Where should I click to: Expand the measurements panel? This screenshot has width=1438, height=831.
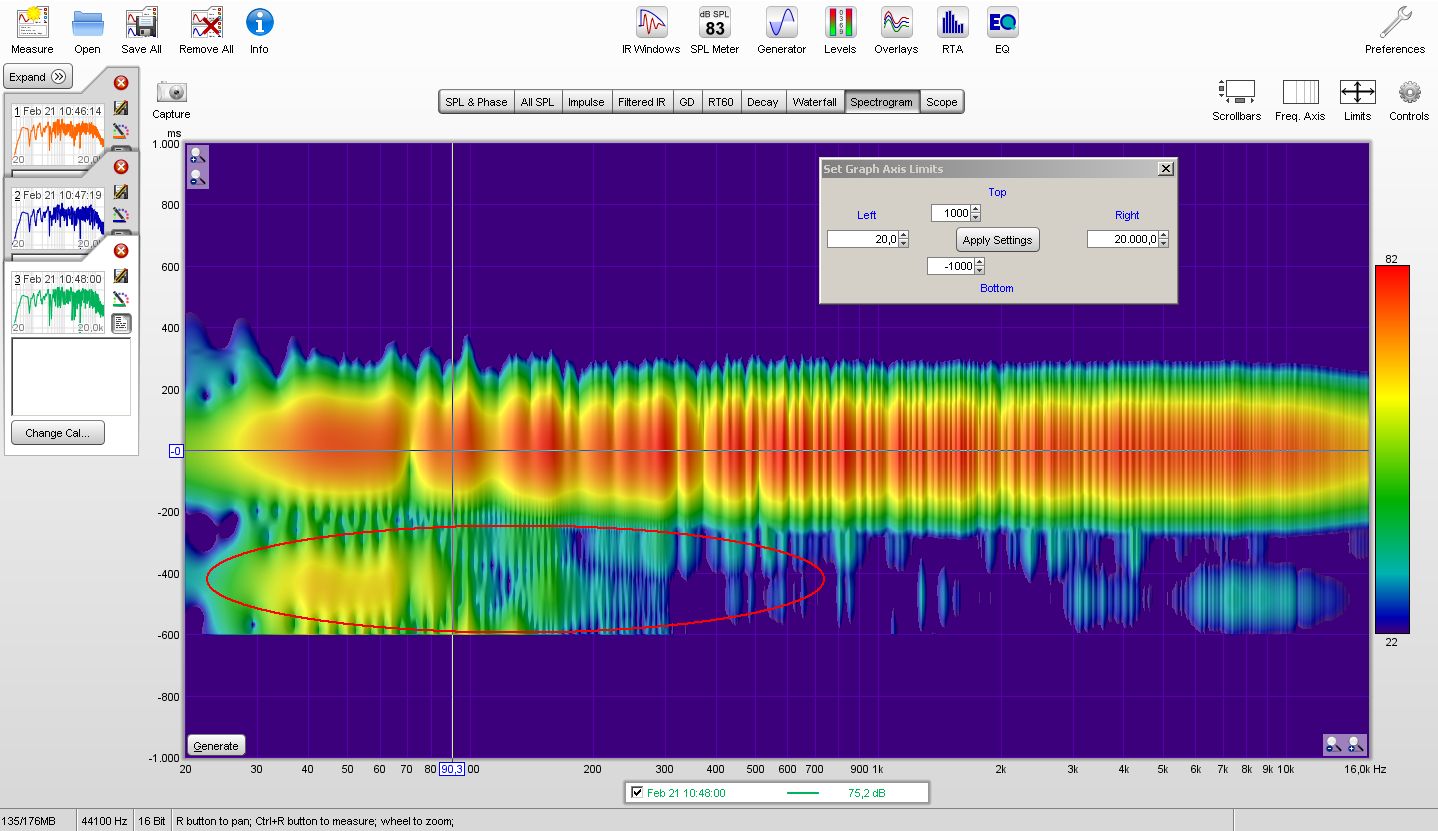[38, 77]
